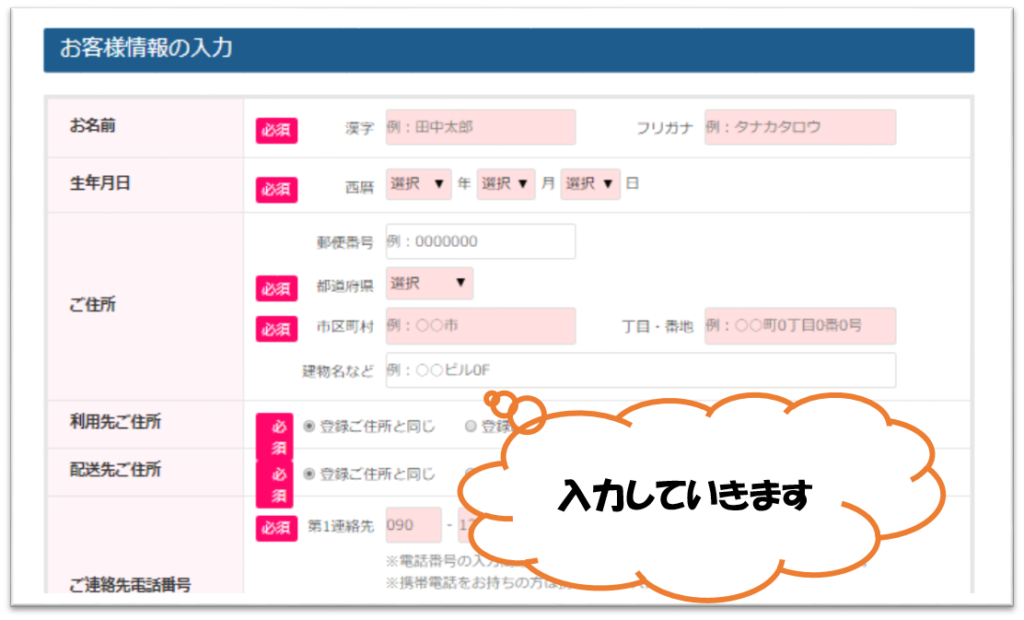Click the フリガナ input showing 例：タナカタロウ

800,127
